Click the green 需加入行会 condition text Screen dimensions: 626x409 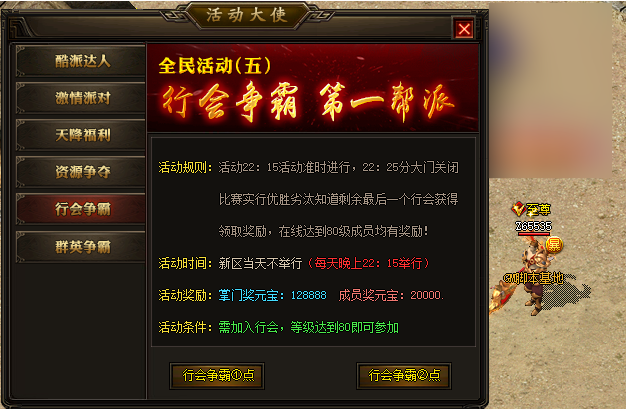tap(248, 328)
